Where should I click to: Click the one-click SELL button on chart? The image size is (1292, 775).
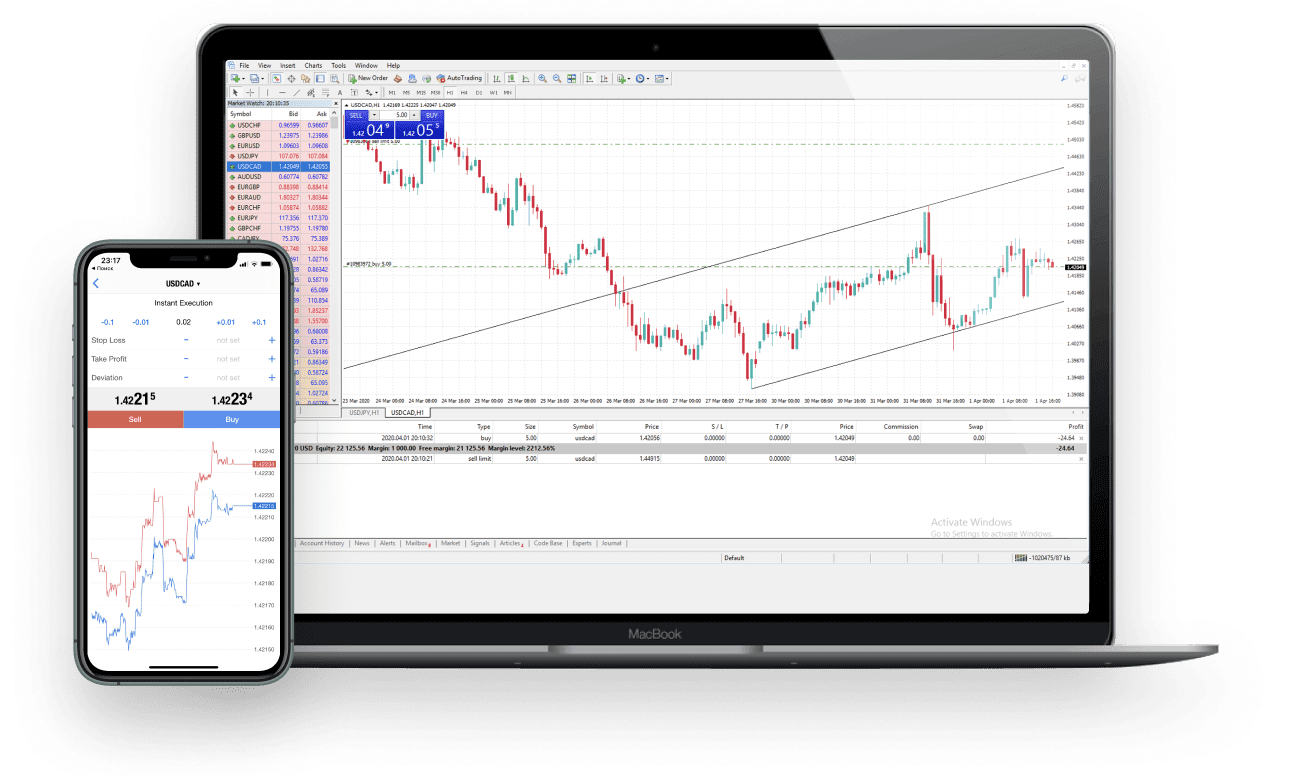(356, 115)
